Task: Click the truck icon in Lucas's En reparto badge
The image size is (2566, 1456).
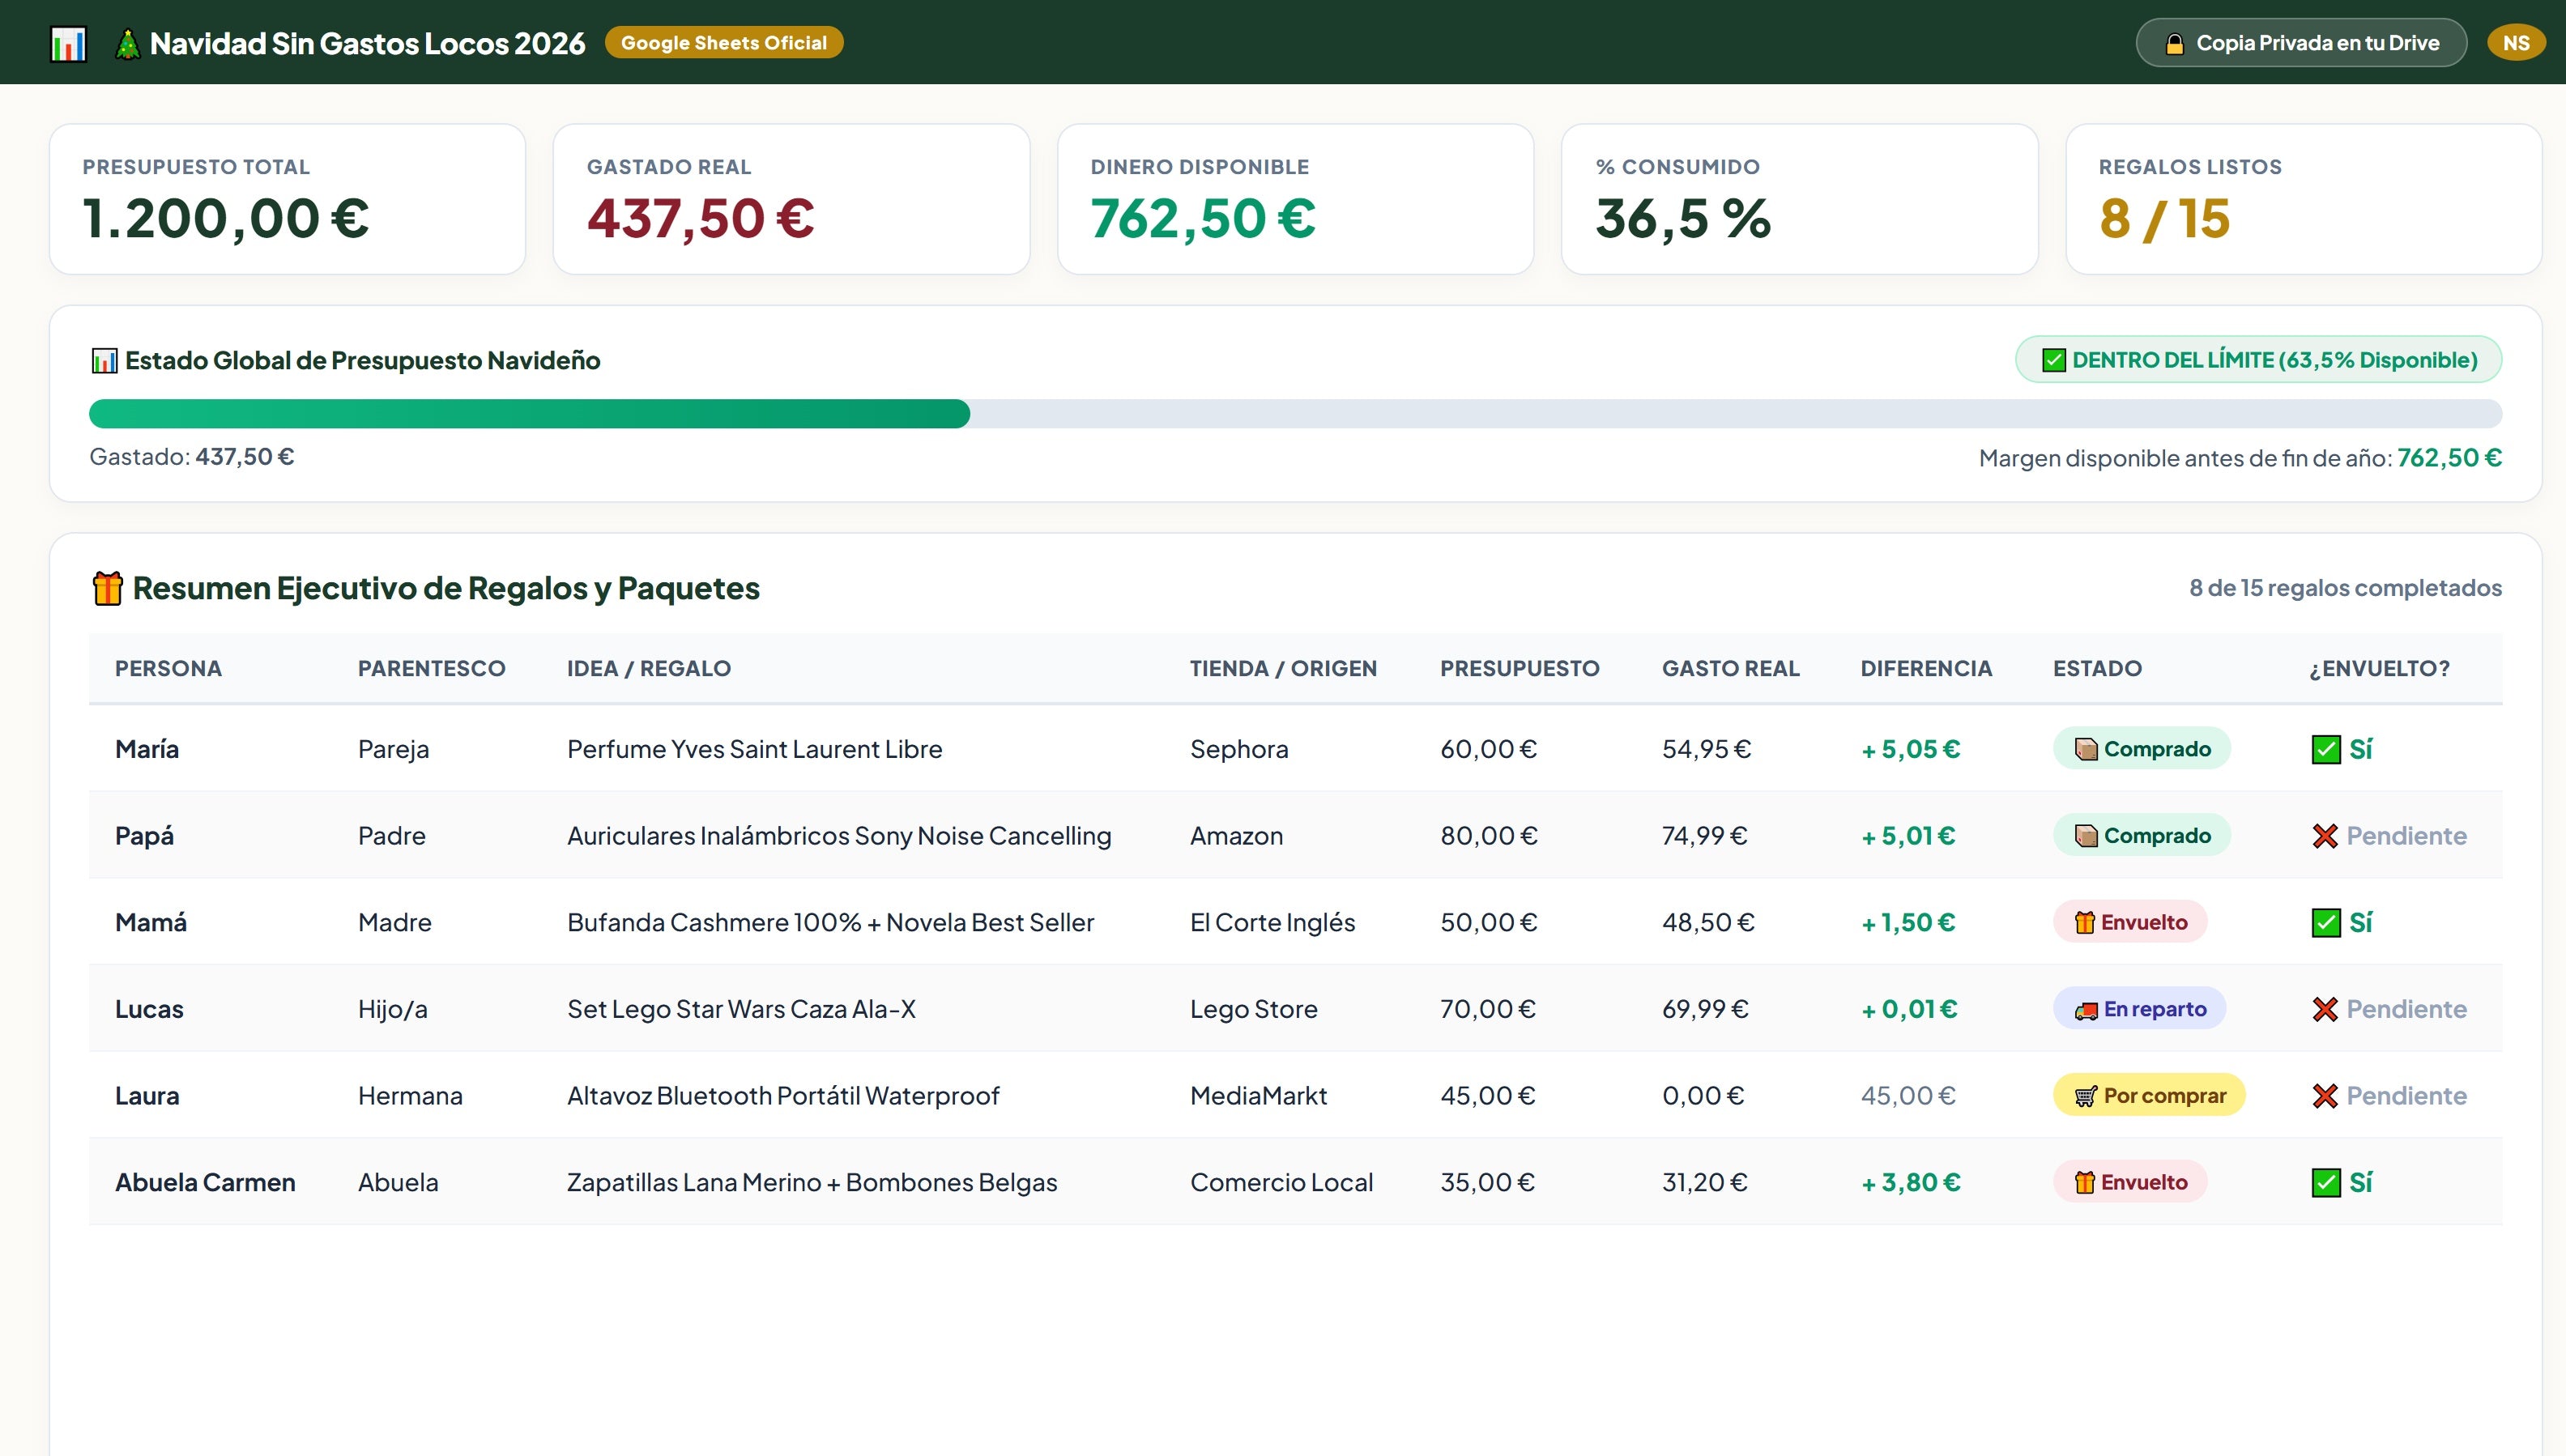Action: (x=2086, y=1010)
